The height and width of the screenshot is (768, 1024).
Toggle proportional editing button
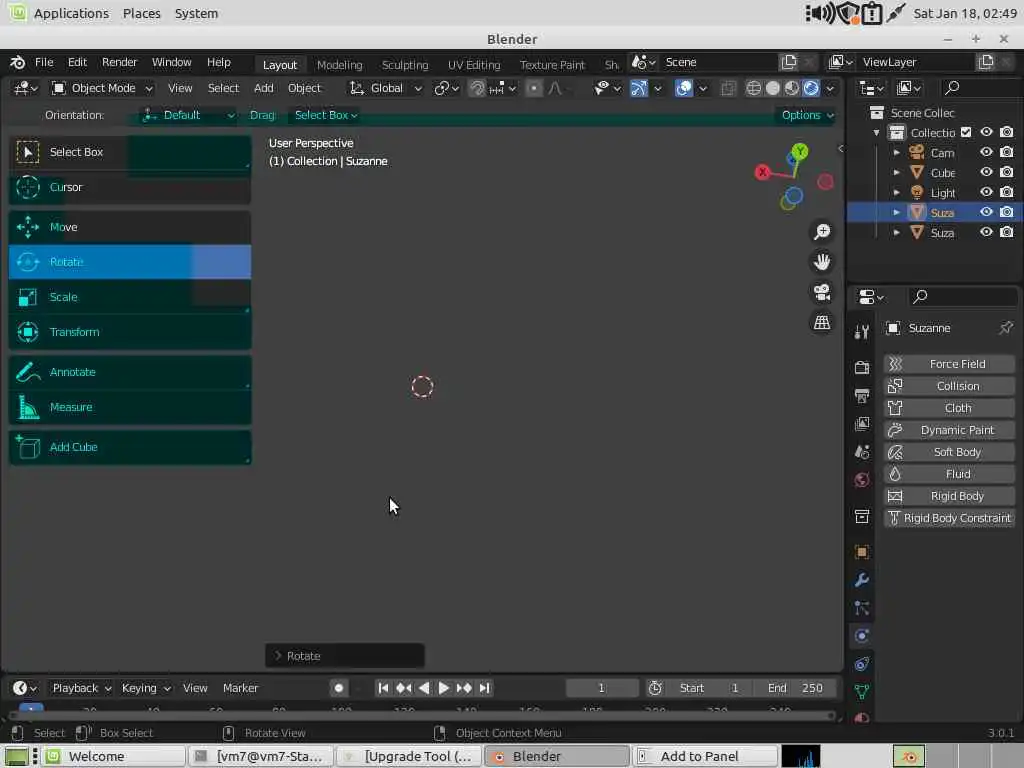534,88
